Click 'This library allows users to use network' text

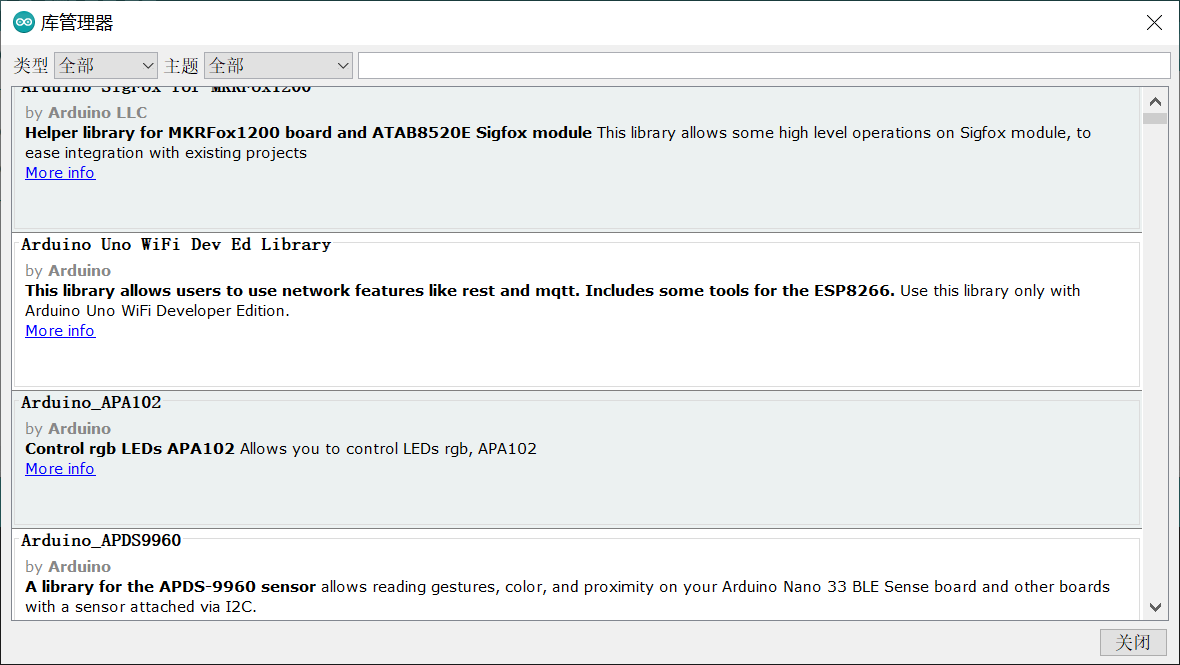click(460, 291)
